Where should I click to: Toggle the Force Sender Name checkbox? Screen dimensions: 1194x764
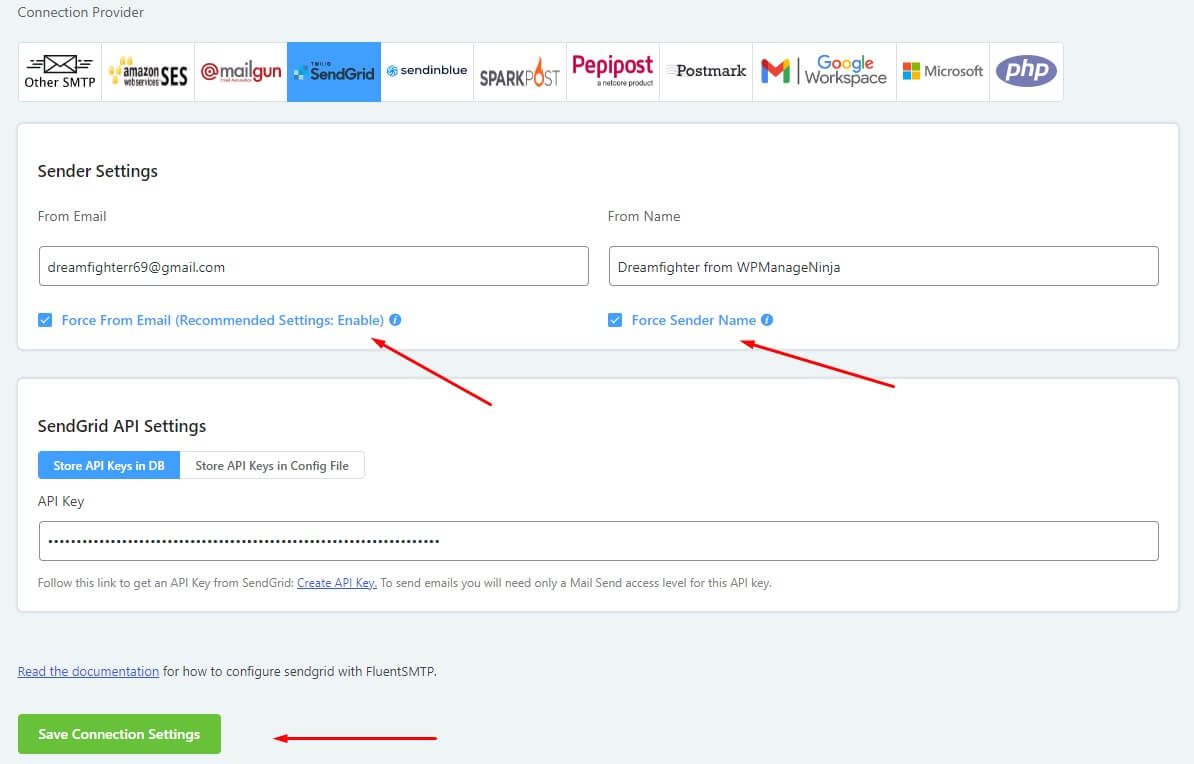click(x=615, y=320)
